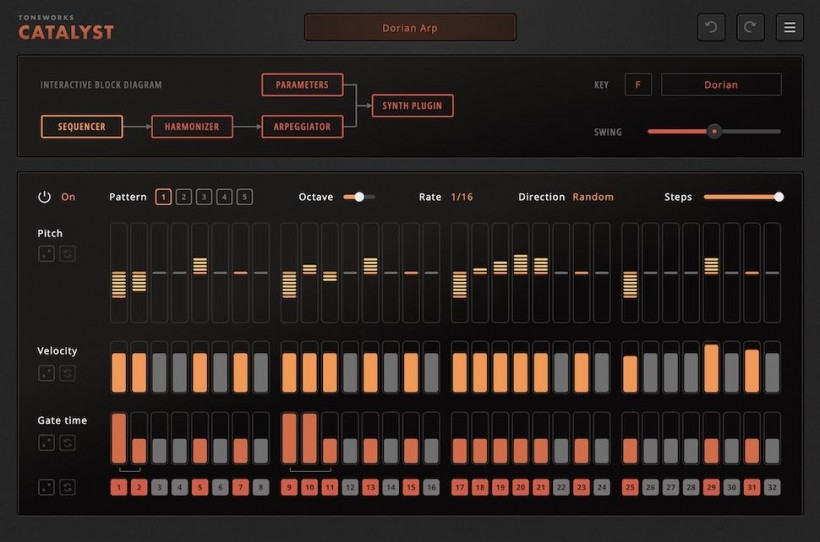Viewport: 820px width, 542px height.
Task: Open the Arpeggiator block
Action: [x=302, y=127]
